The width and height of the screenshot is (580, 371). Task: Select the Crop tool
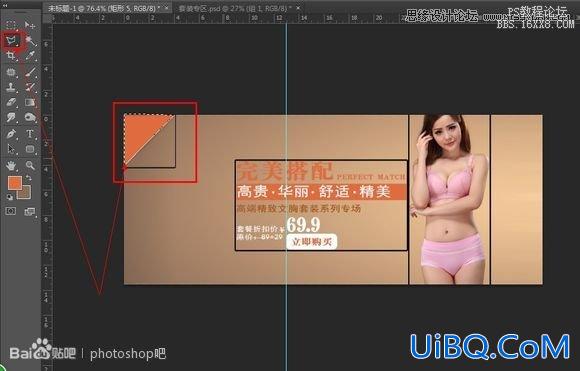(11, 56)
